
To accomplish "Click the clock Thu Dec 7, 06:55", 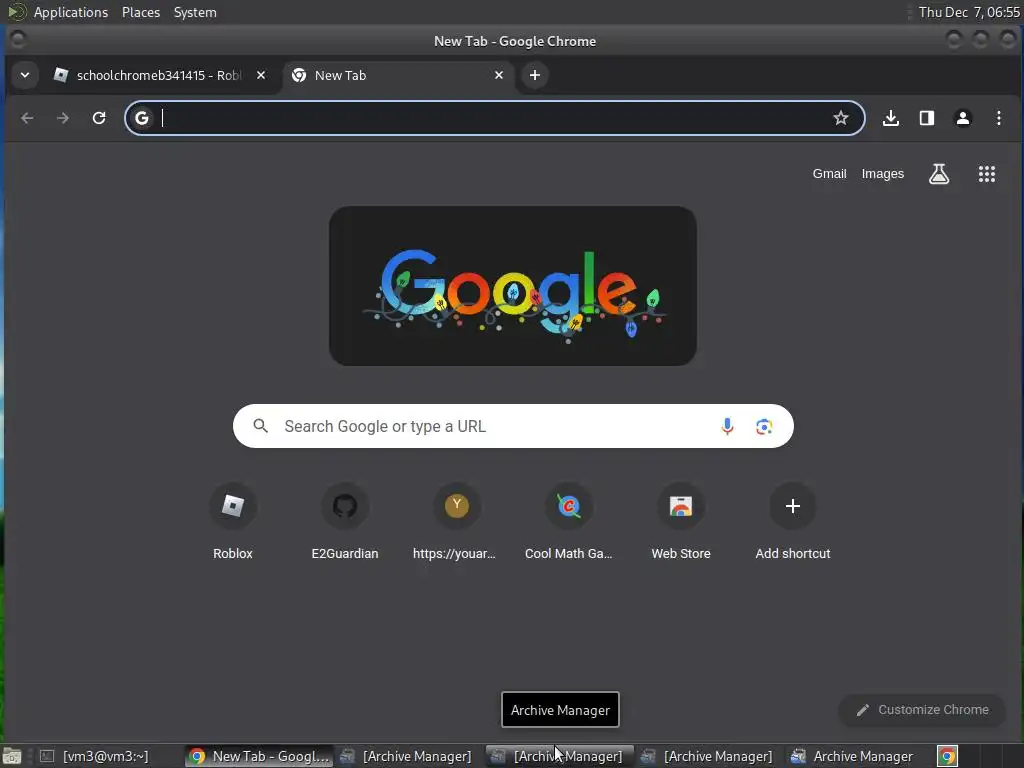I will point(969,12).
